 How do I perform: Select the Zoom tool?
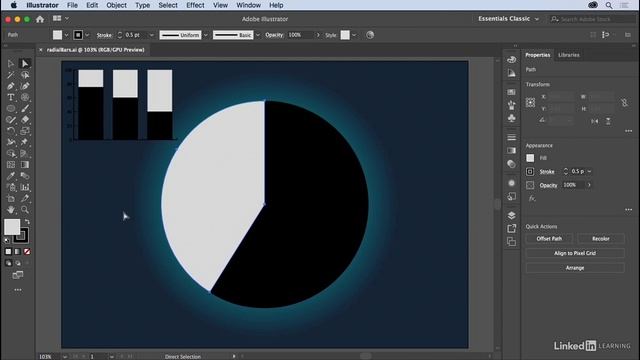(24, 210)
